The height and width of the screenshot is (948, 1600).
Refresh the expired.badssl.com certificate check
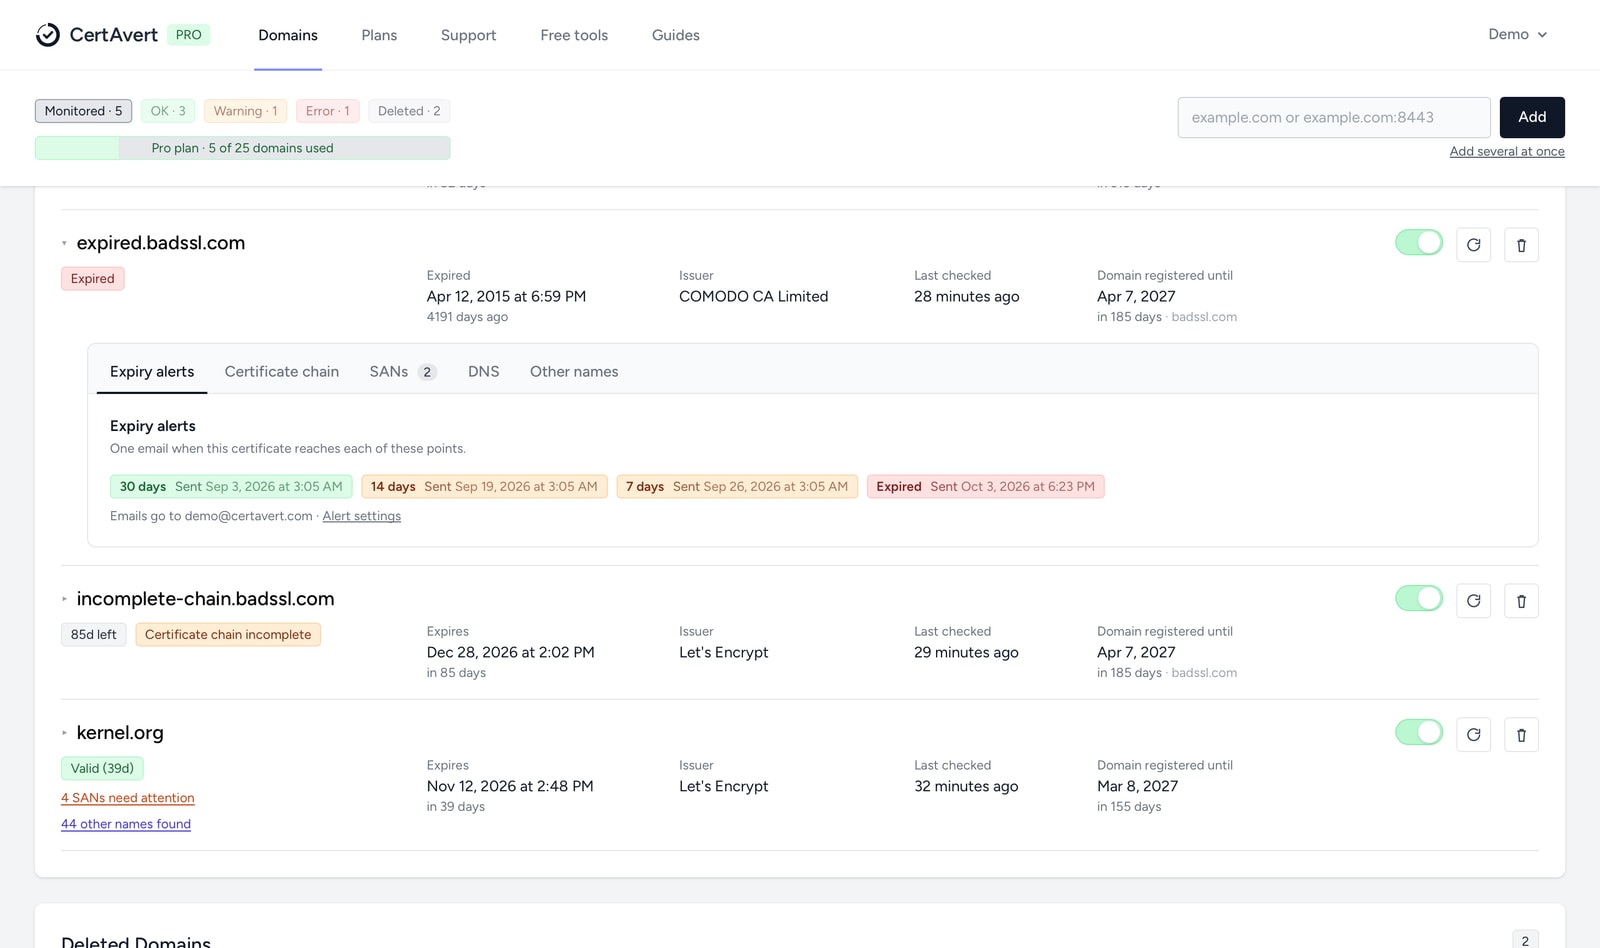[1473, 245]
